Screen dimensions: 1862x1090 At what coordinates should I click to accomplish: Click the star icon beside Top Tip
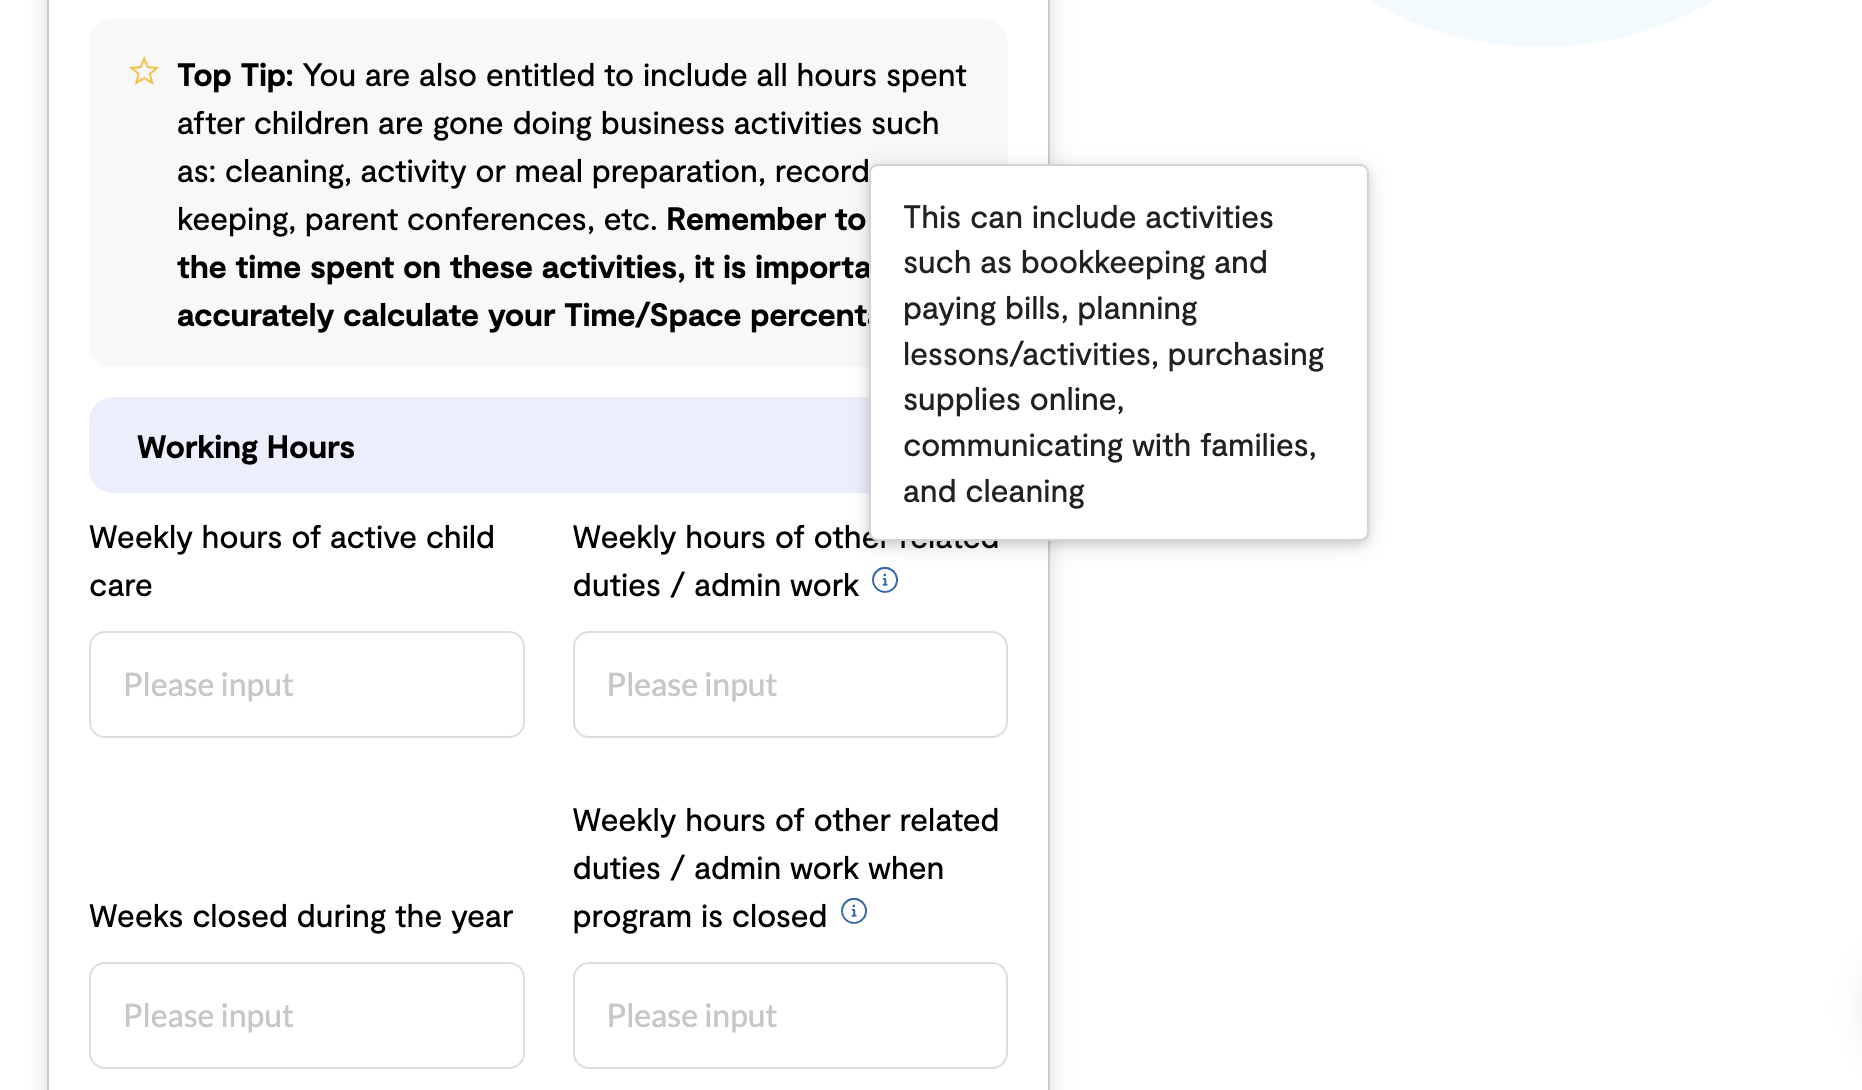[x=144, y=72]
